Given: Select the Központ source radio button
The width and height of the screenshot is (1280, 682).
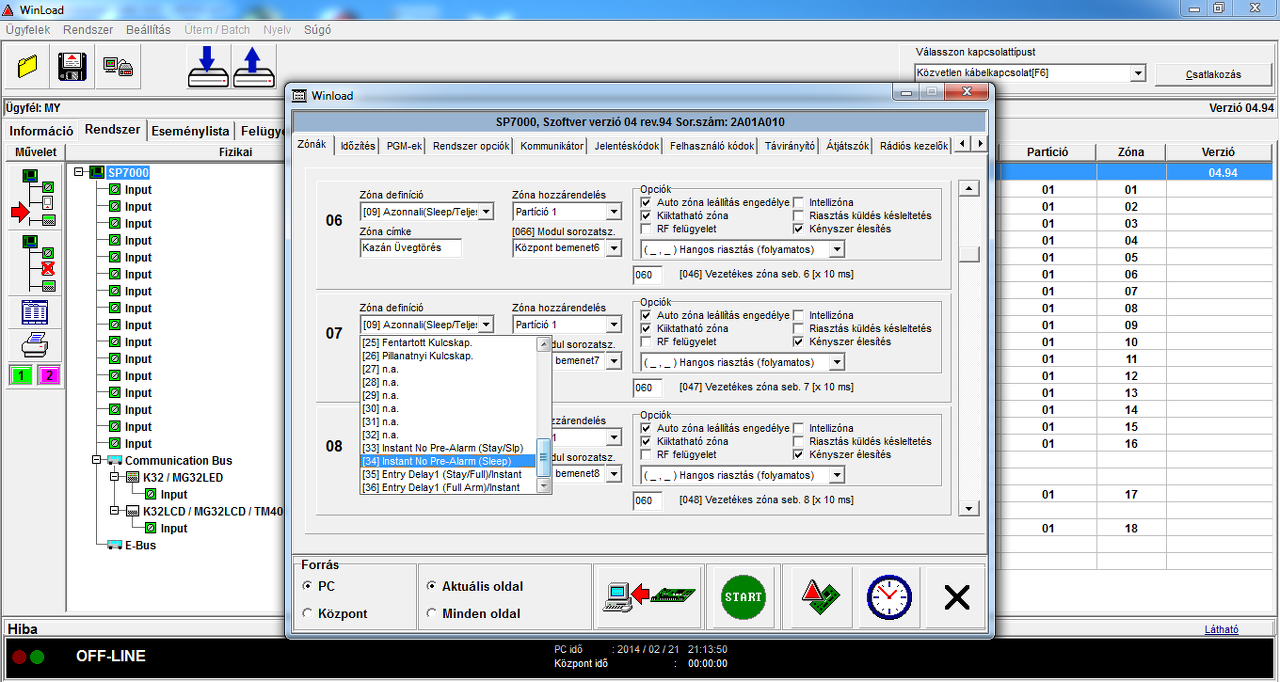Looking at the screenshot, I should (x=307, y=613).
